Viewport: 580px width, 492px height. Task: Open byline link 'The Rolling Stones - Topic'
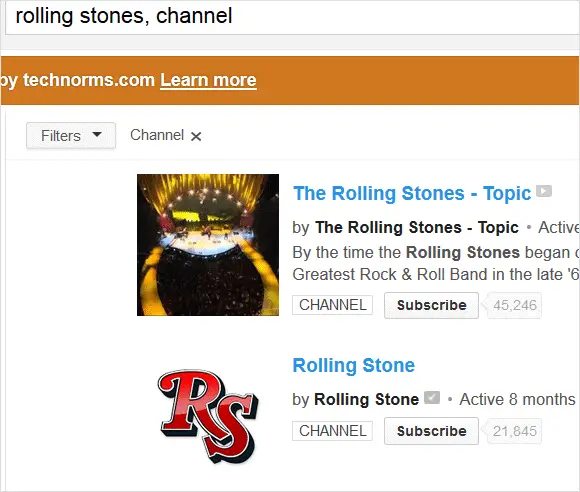pos(417,227)
